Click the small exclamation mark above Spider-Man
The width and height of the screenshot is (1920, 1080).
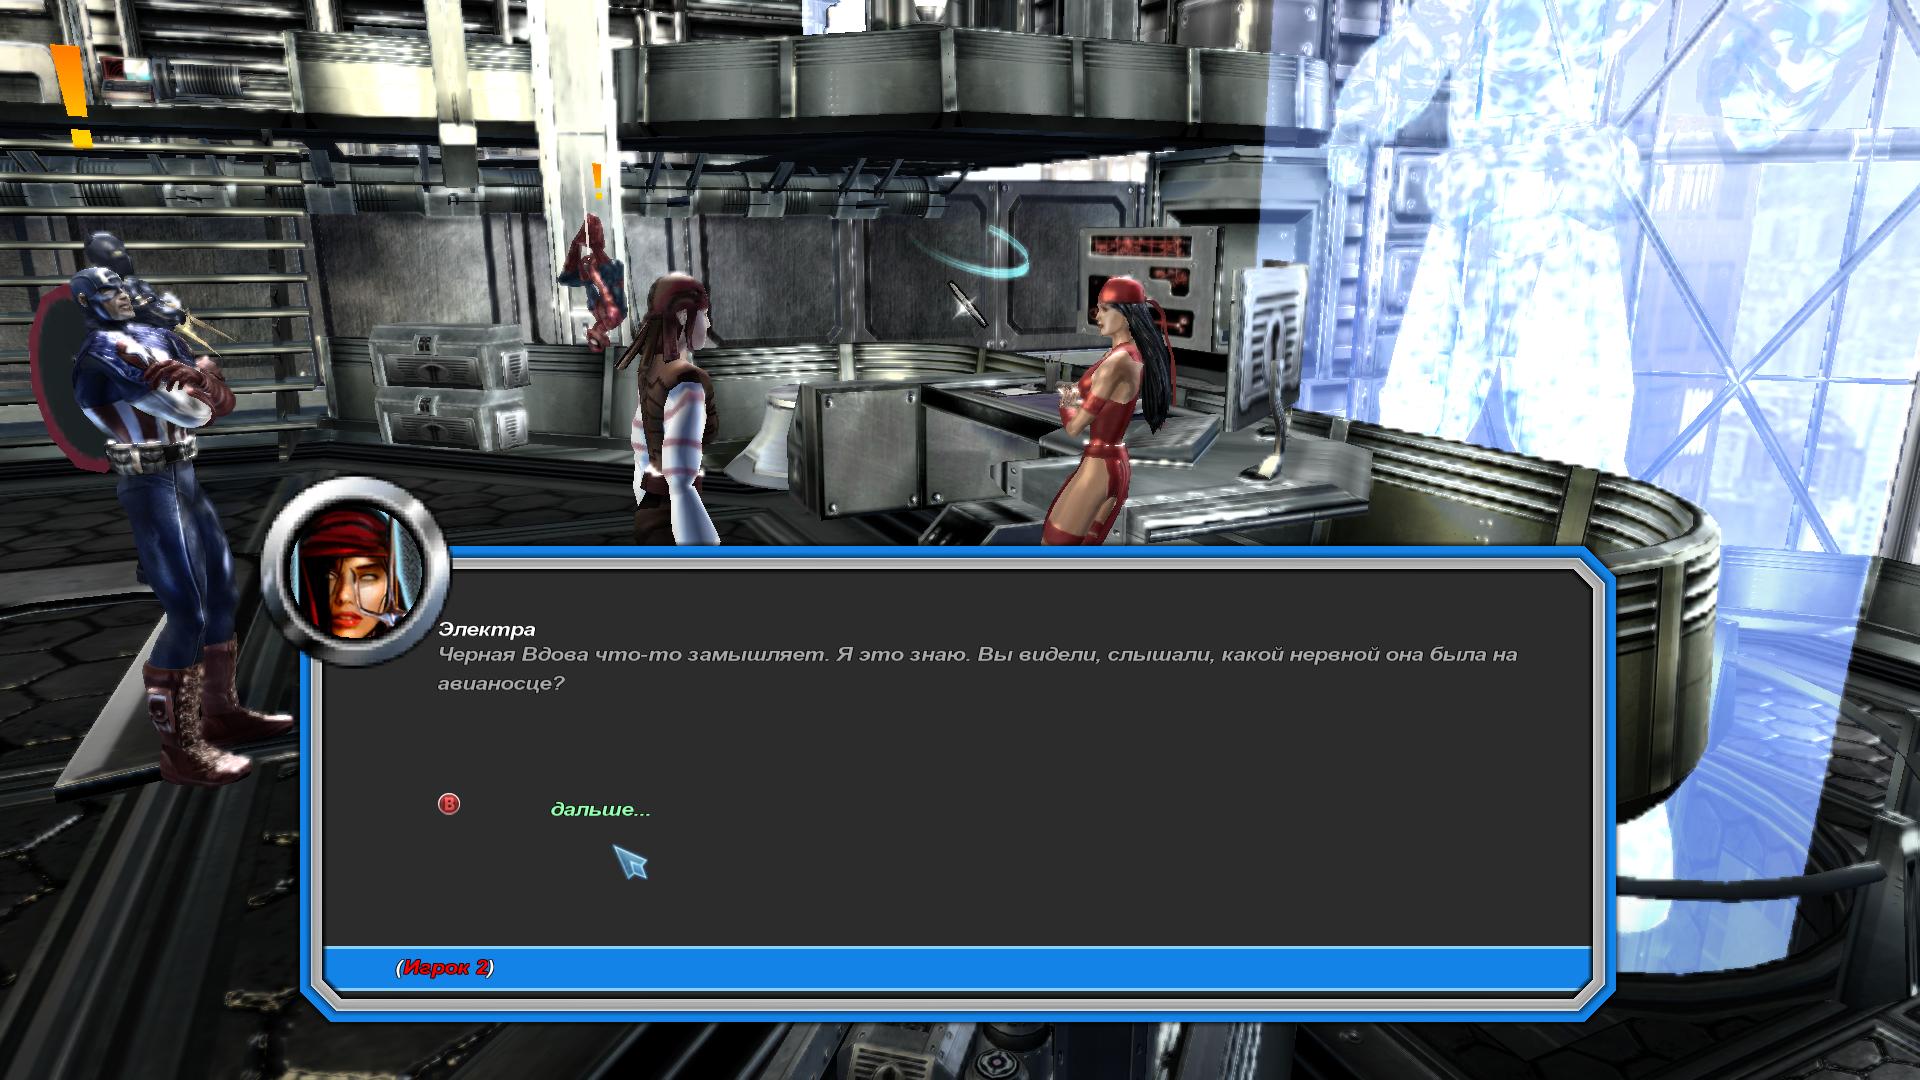click(x=597, y=182)
